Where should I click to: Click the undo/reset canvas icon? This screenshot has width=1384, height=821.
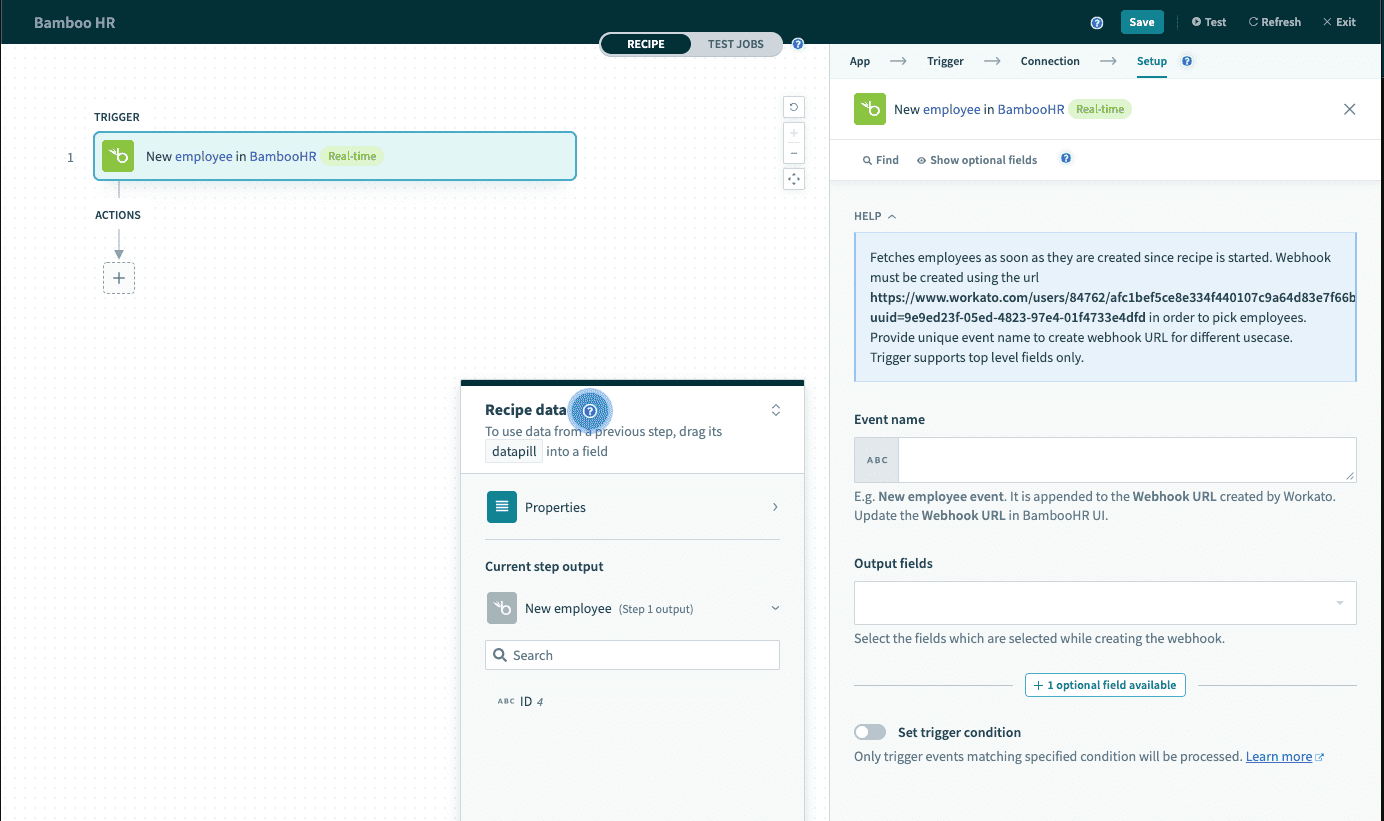tap(794, 107)
